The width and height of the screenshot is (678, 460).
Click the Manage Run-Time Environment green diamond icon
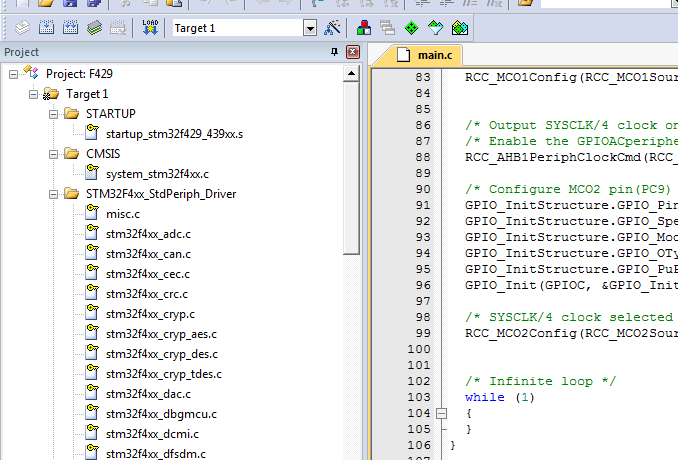[x=411, y=28]
